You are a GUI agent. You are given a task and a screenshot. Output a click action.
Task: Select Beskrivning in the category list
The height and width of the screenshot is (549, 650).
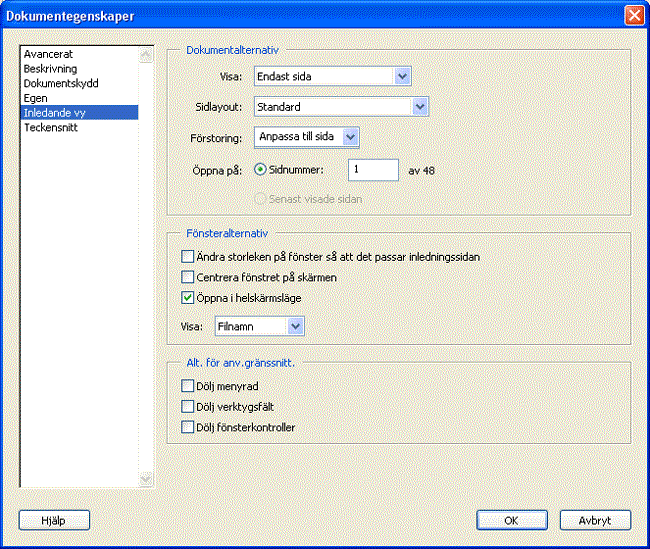[51, 68]
